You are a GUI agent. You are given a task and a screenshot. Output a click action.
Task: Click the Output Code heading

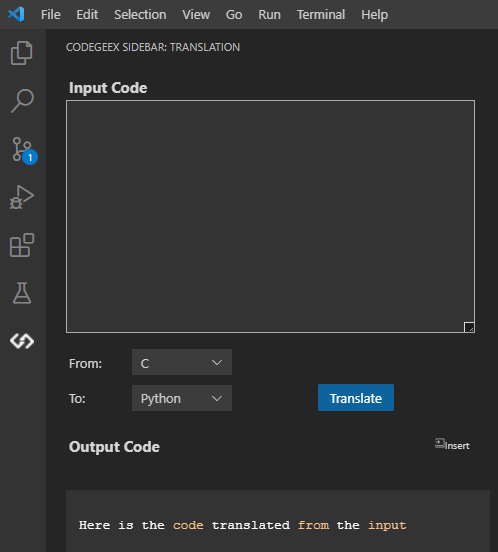pyautogui.click(x=114, y=447)
